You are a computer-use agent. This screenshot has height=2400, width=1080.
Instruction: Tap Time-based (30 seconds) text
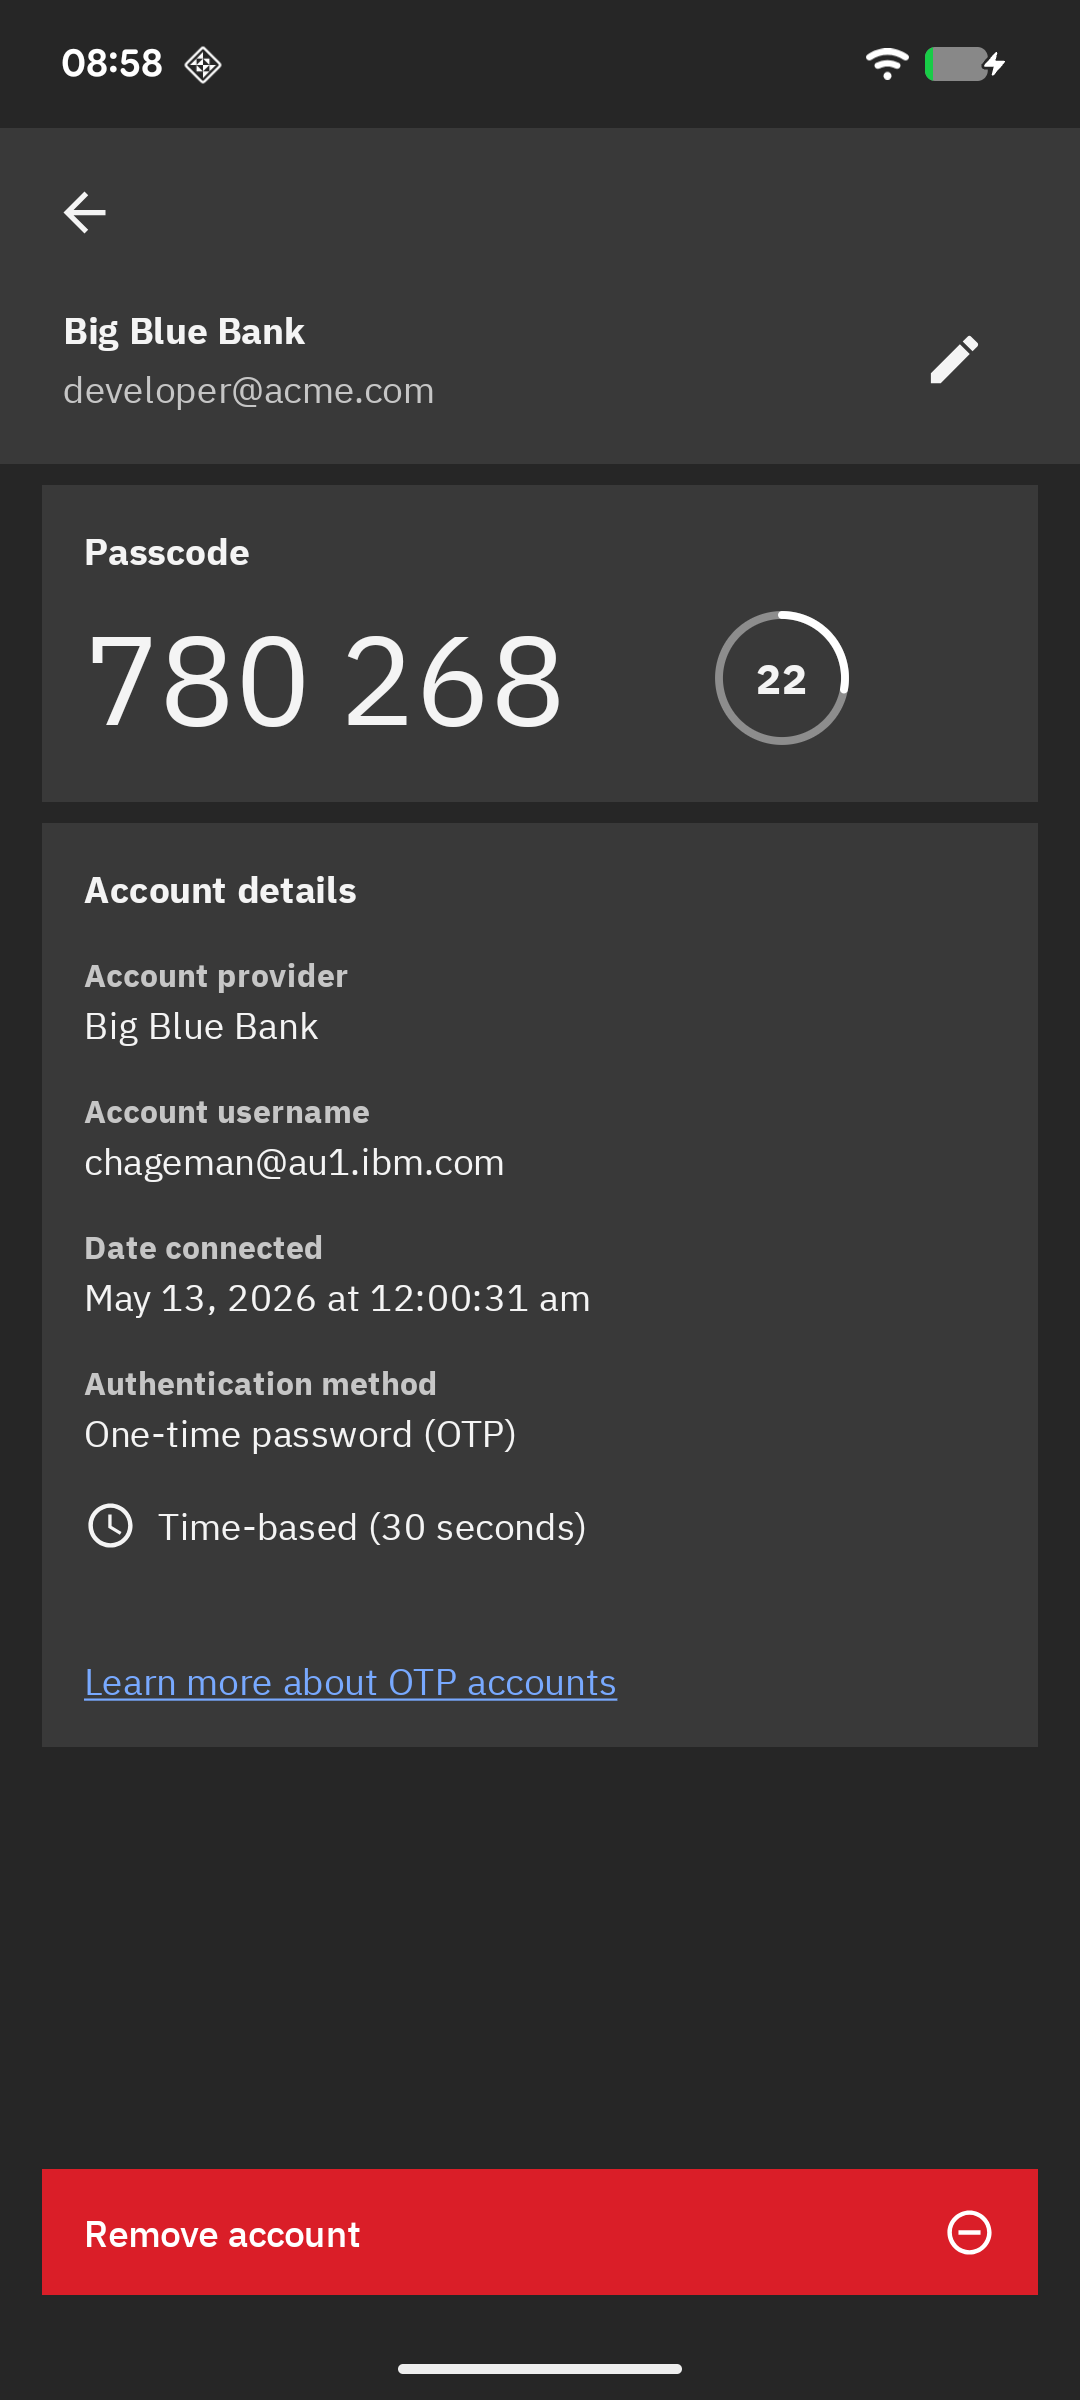[372, 1527]
